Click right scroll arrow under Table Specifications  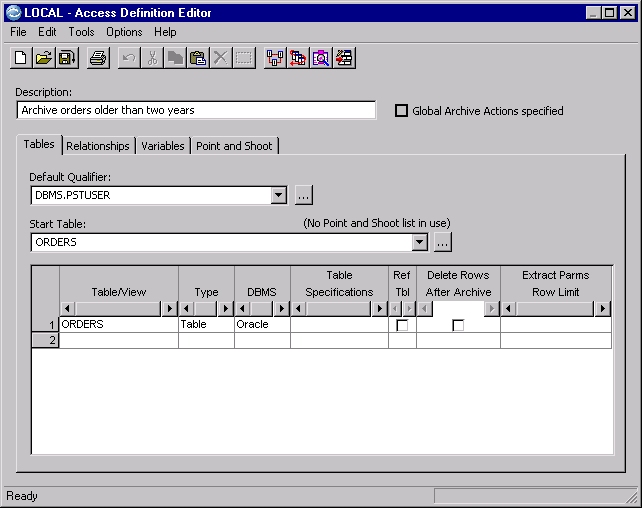(379, 308)
